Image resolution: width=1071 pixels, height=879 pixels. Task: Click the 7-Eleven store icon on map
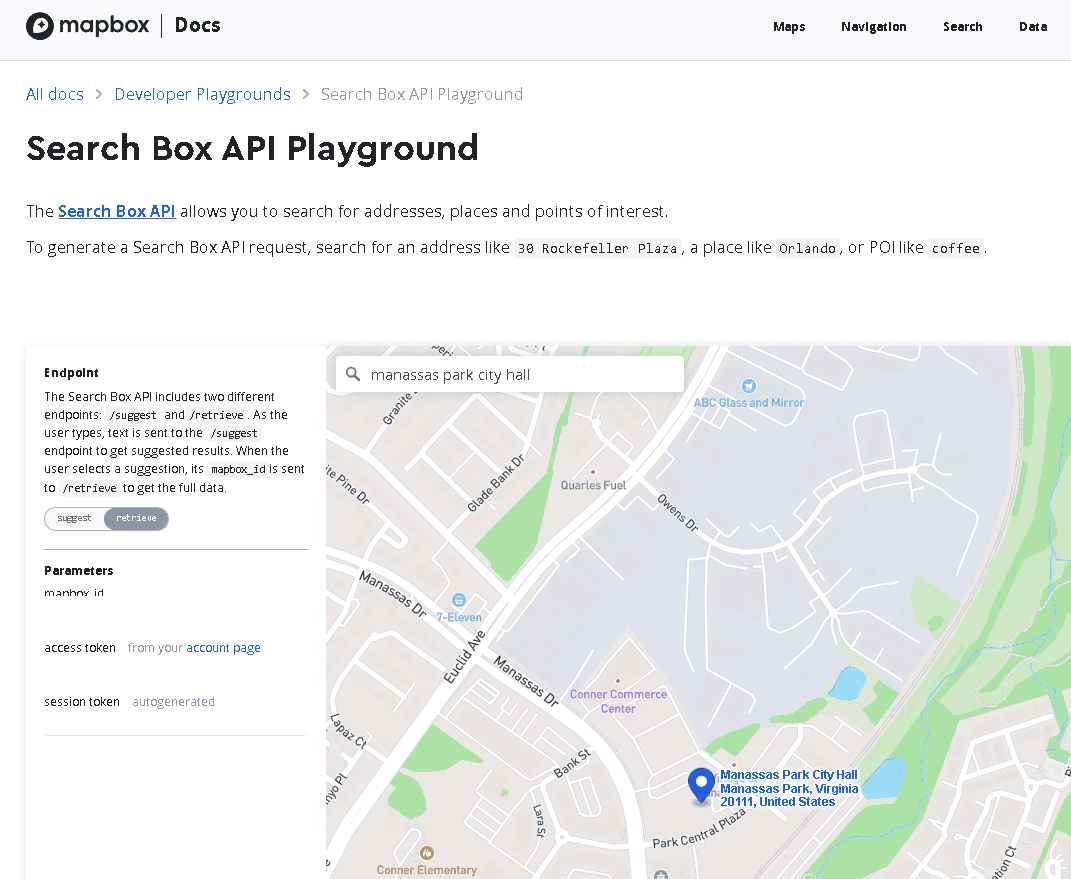coord(459,600)
